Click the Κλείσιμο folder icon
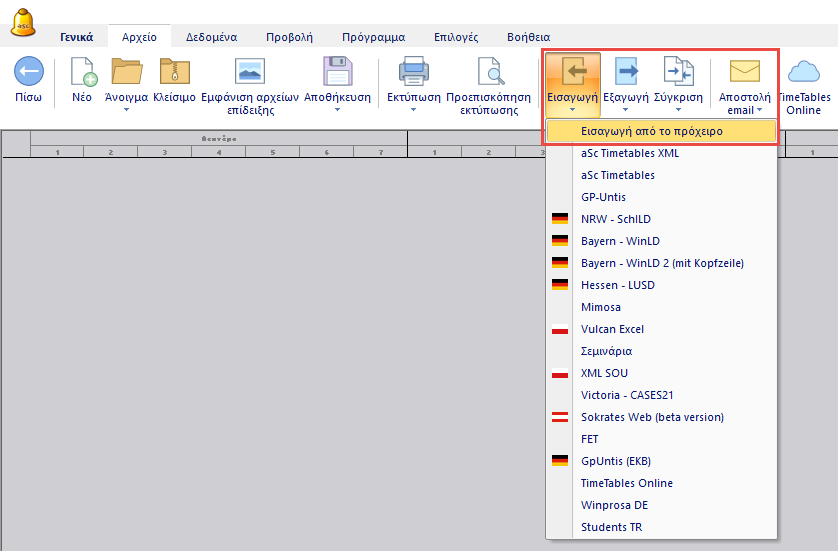This screenshot has height=551, width=838. click(174, 73)
